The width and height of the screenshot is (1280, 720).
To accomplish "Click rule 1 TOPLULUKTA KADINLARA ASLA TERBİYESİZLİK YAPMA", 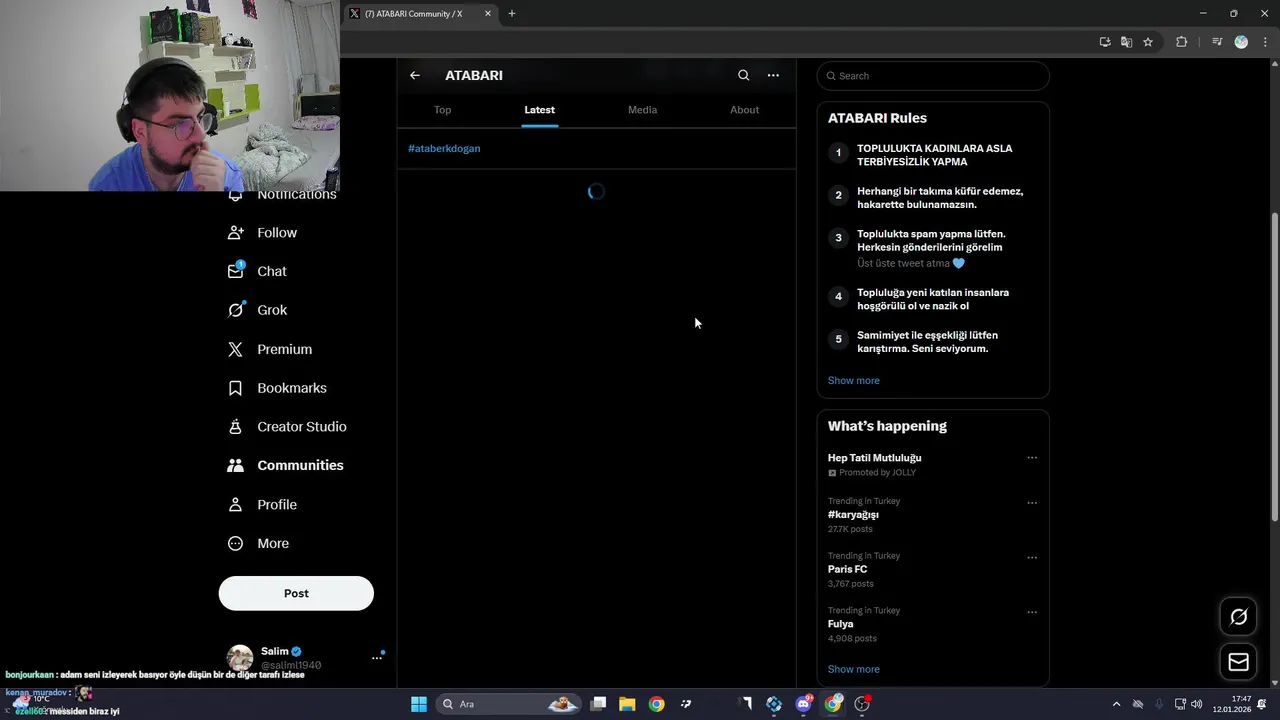I will coord(933,155).
